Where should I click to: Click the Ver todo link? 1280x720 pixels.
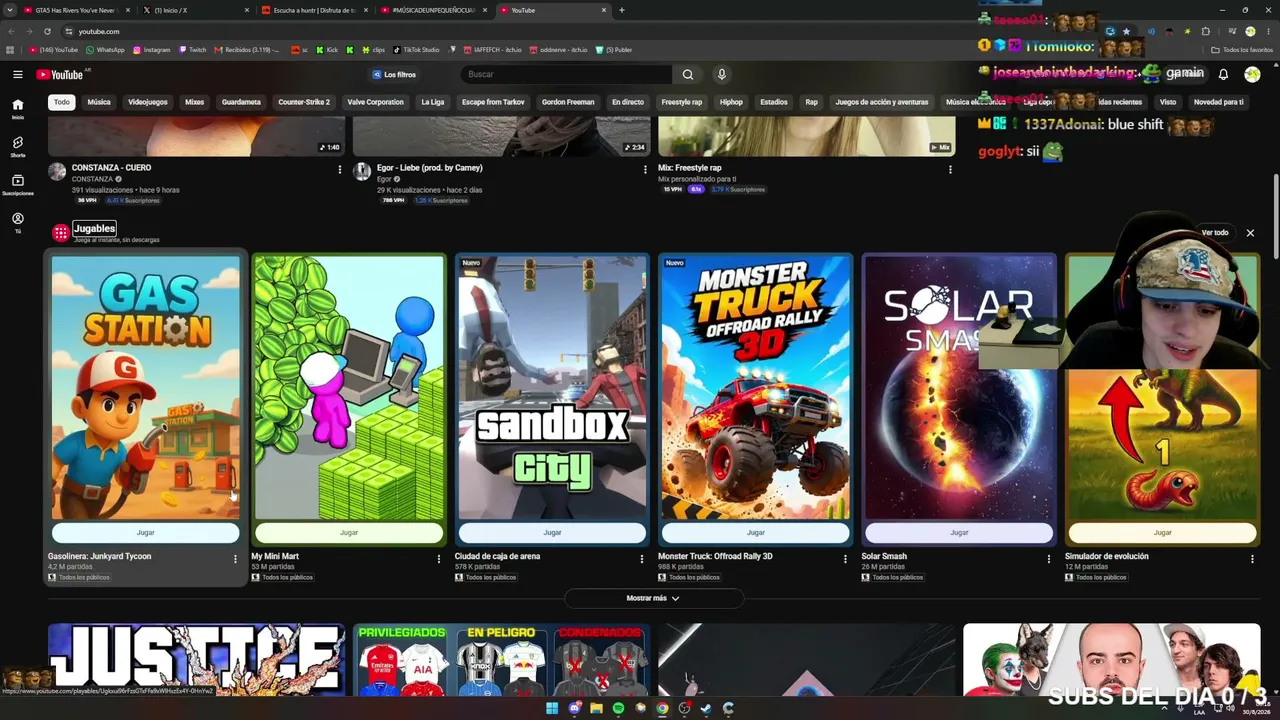coord(1215,233)
